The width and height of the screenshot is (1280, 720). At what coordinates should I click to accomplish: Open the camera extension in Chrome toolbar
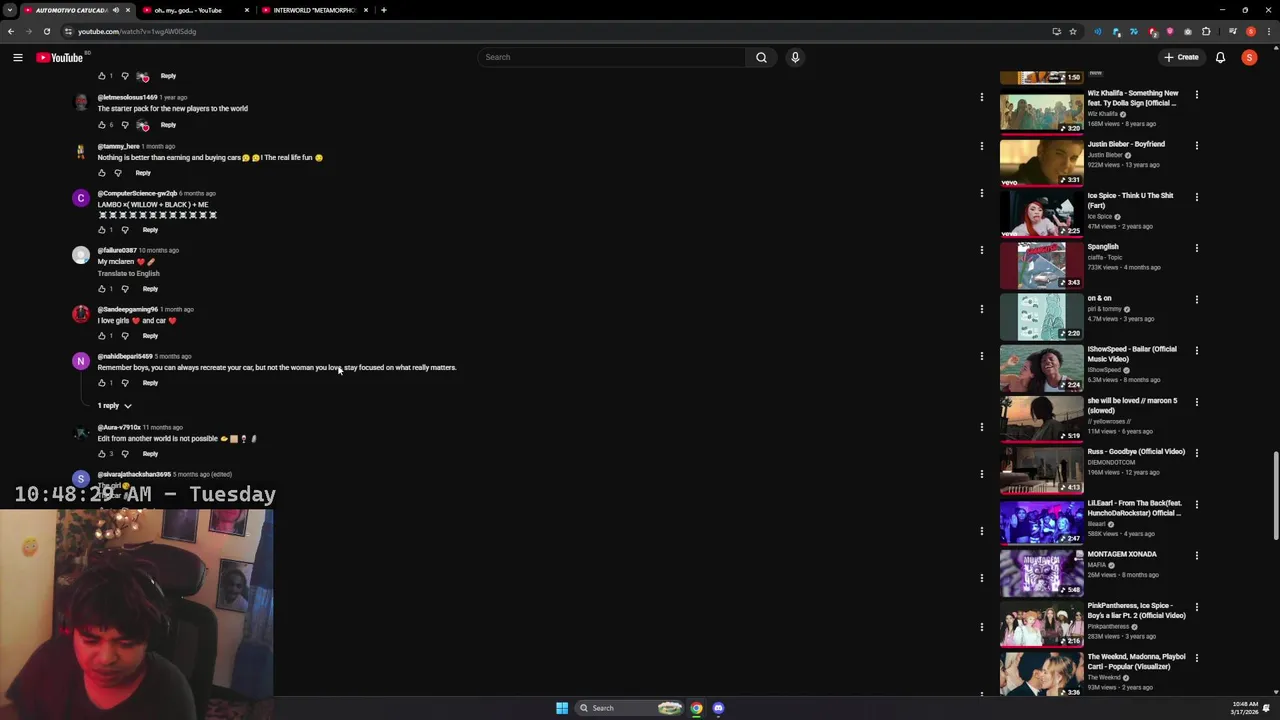[1188, 31]
